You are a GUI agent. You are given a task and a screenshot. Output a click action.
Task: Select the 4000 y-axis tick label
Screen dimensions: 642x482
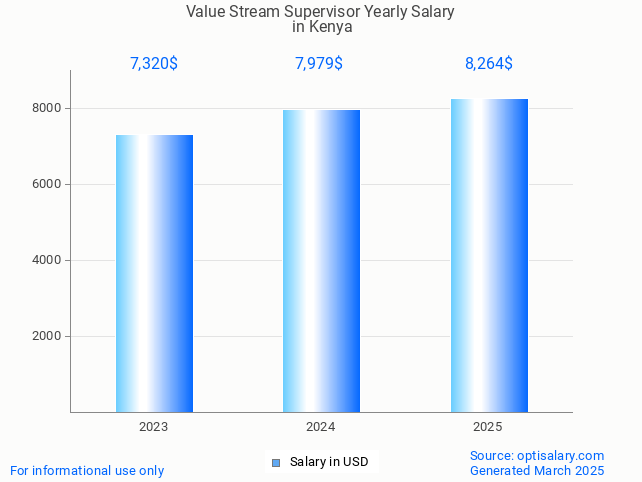47,260
